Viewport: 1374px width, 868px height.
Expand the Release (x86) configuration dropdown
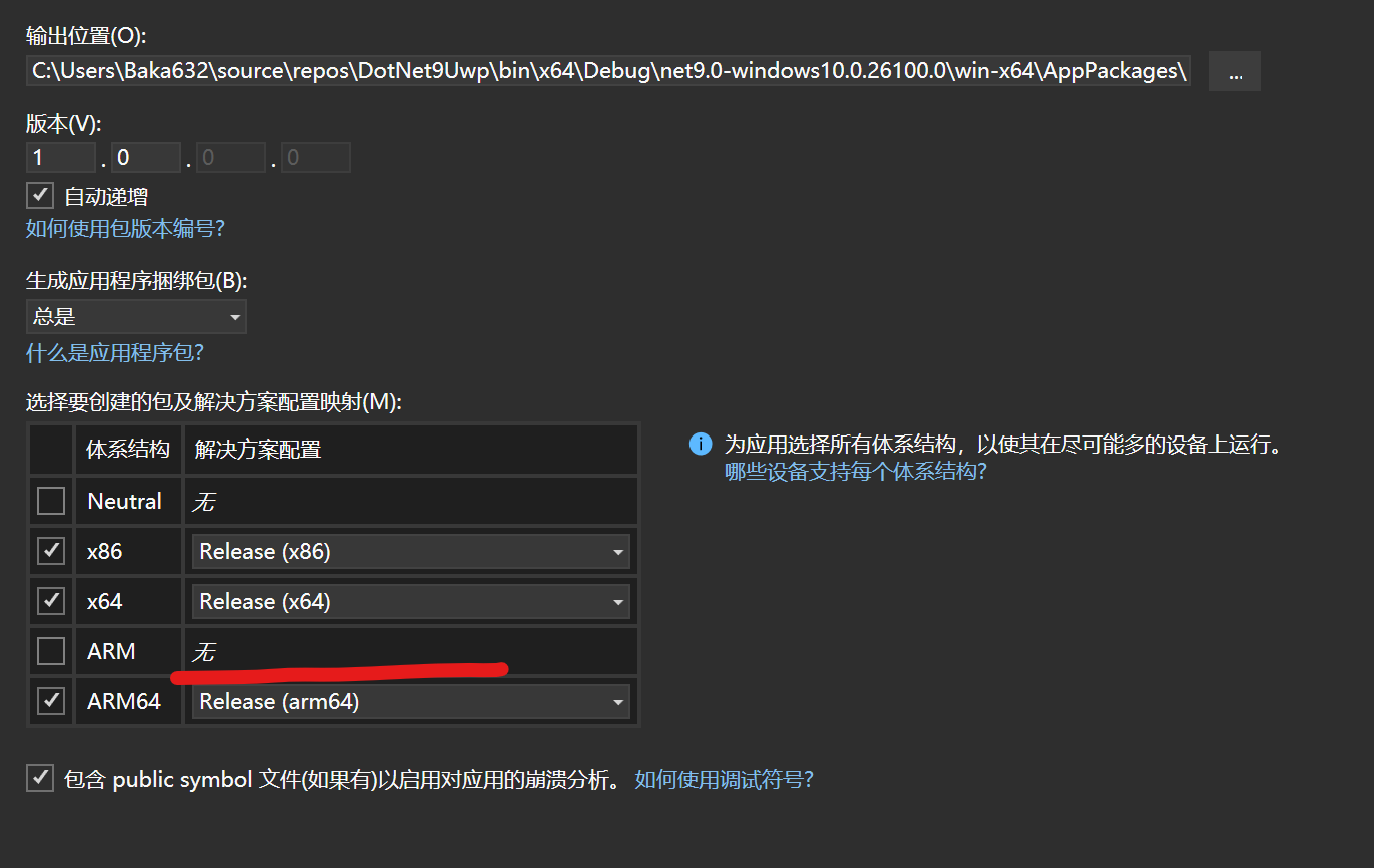coord(410,551)
